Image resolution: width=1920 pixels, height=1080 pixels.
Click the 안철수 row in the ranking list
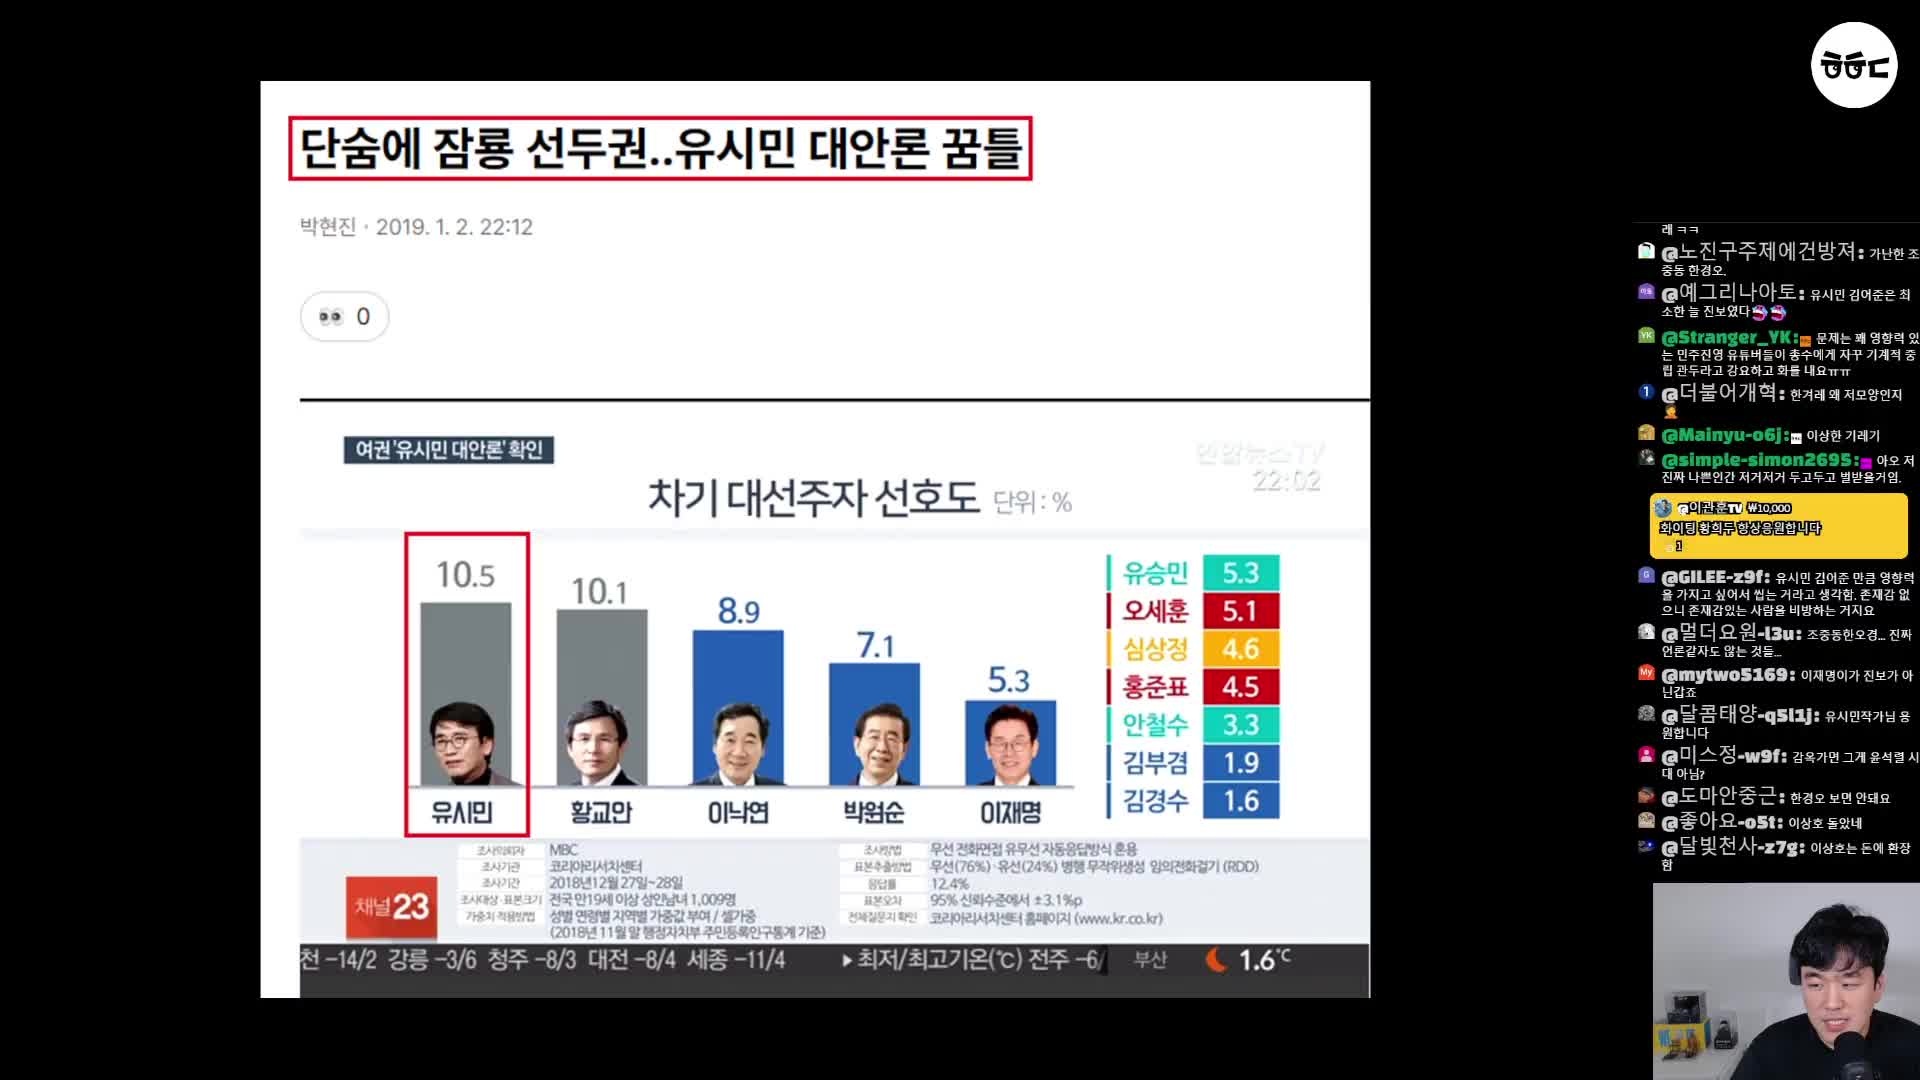click(1193, 725)
